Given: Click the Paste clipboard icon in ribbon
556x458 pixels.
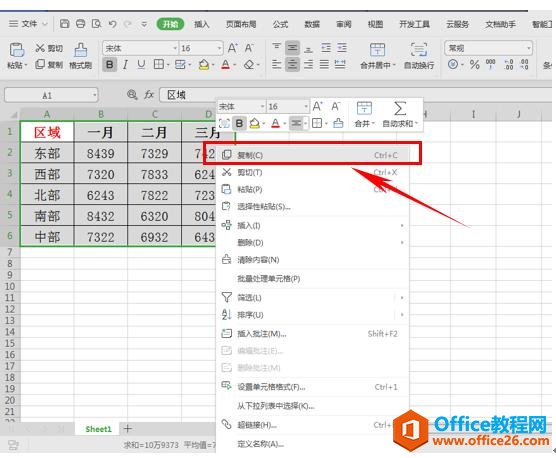Looking at the screenshot, I should 16,50.
